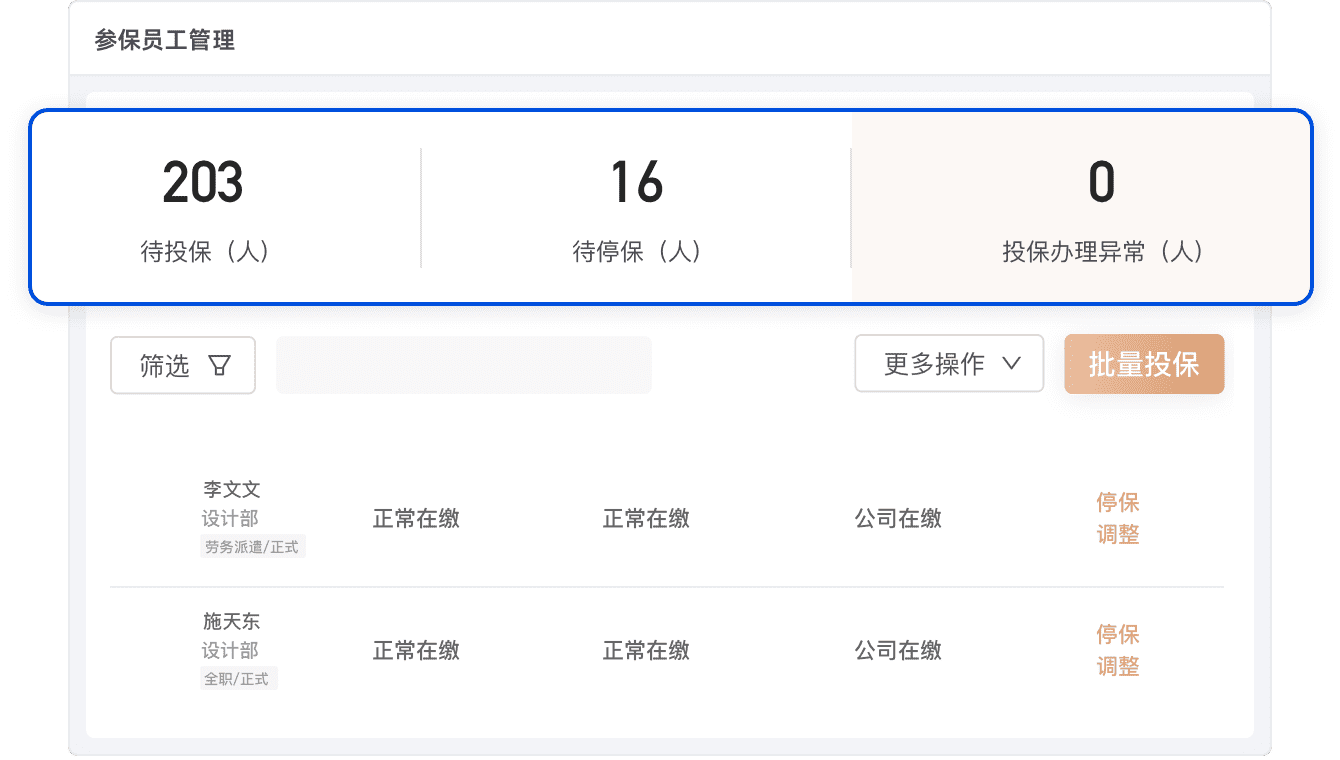Click 设计部 department under 李文文
The height and width of the screenshot is (760, 1340).
(229, 519)
